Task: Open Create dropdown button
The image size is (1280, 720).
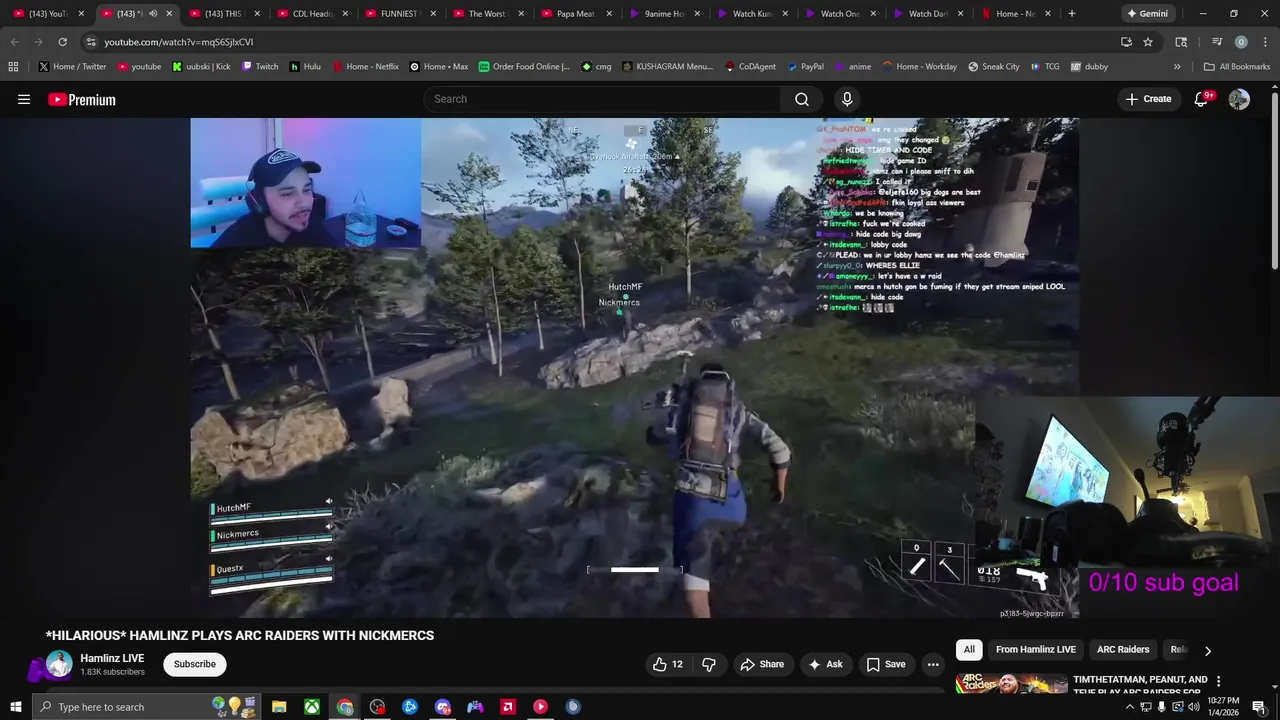Action: click(x=1148, y=99)
